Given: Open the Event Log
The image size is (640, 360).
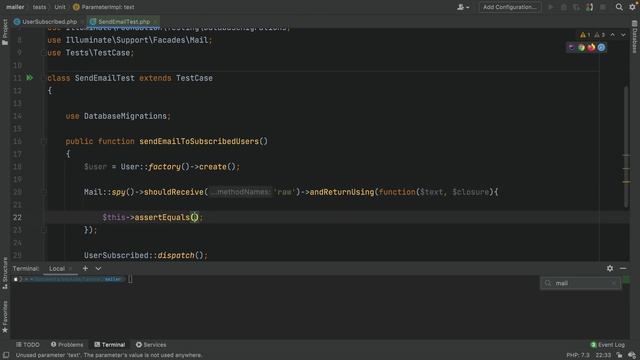Looking at the screenshot, I should (x=608, y=344).
